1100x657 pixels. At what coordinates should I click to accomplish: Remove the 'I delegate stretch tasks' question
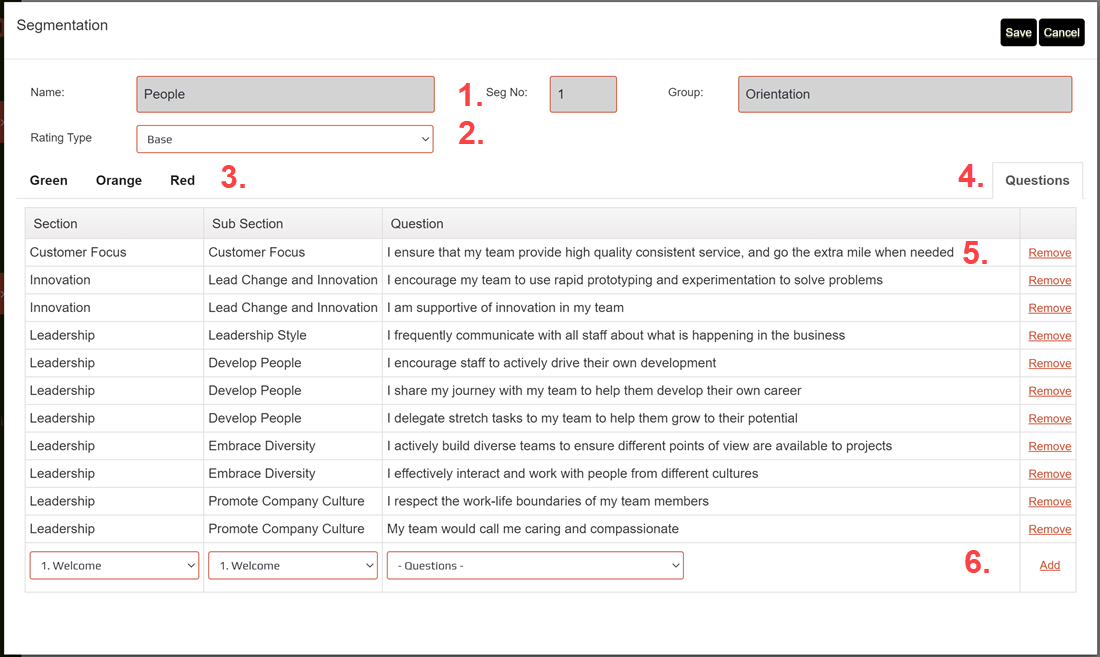tap(1049, 418)
